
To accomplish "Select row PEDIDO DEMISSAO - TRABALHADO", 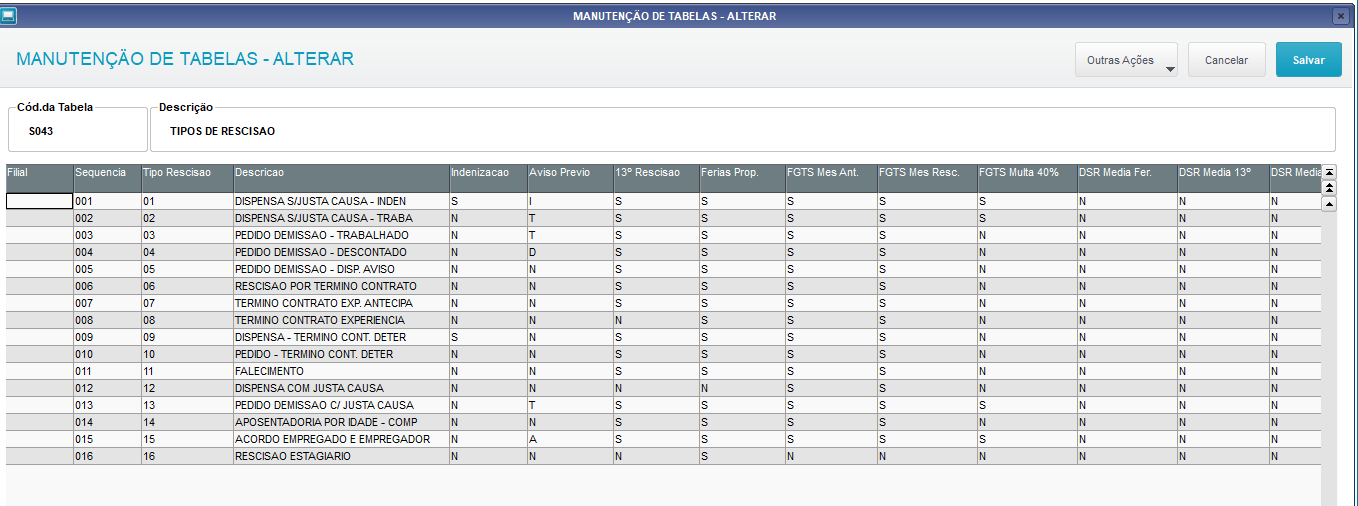I will (x=664, y=235).
